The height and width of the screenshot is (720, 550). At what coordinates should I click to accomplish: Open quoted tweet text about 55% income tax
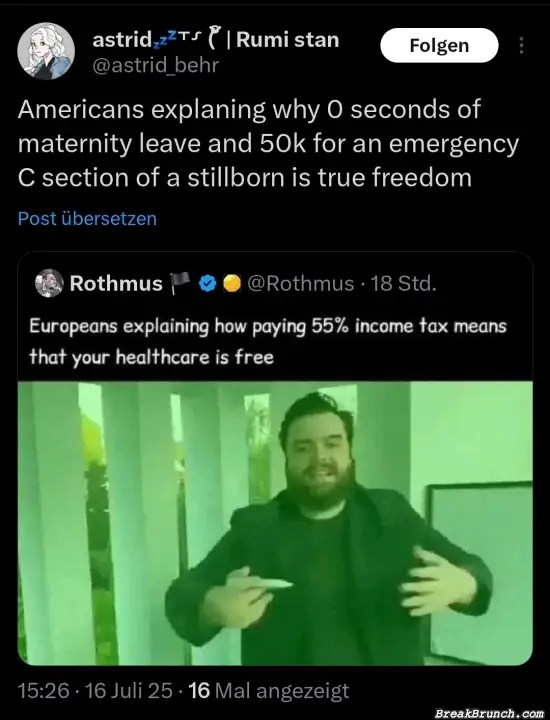tap(268, 341)
